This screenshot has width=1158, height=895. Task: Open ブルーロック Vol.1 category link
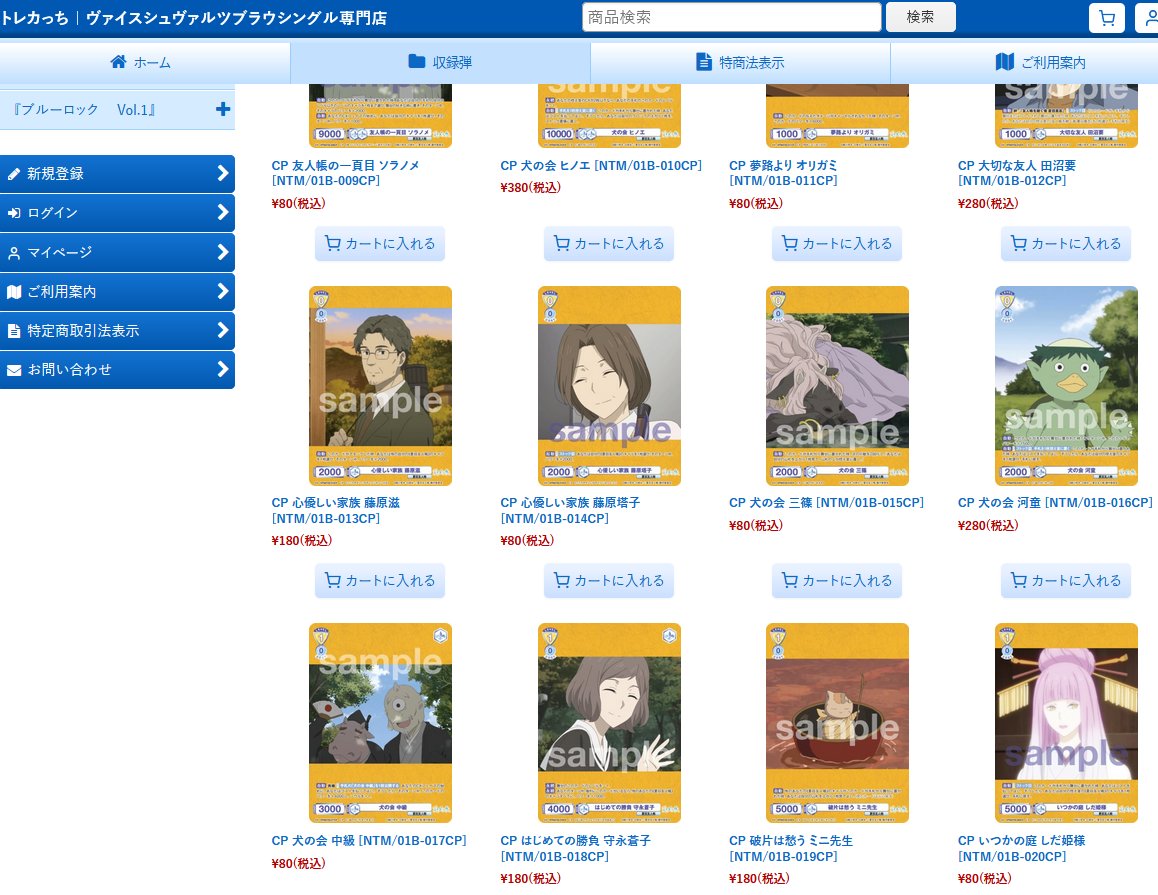pos(84,110)
